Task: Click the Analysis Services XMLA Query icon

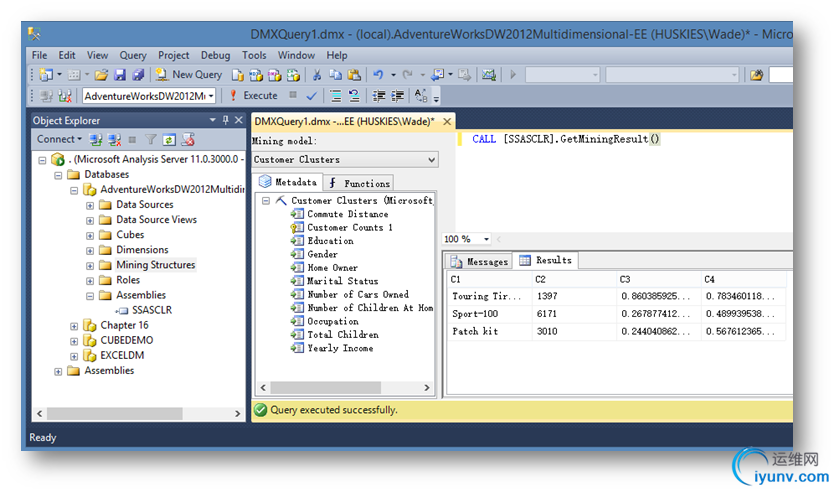Action: (293, 75)
